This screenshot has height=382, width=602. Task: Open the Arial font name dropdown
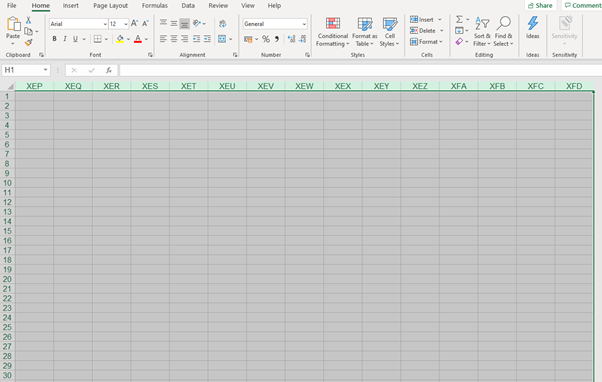point(105,24)
